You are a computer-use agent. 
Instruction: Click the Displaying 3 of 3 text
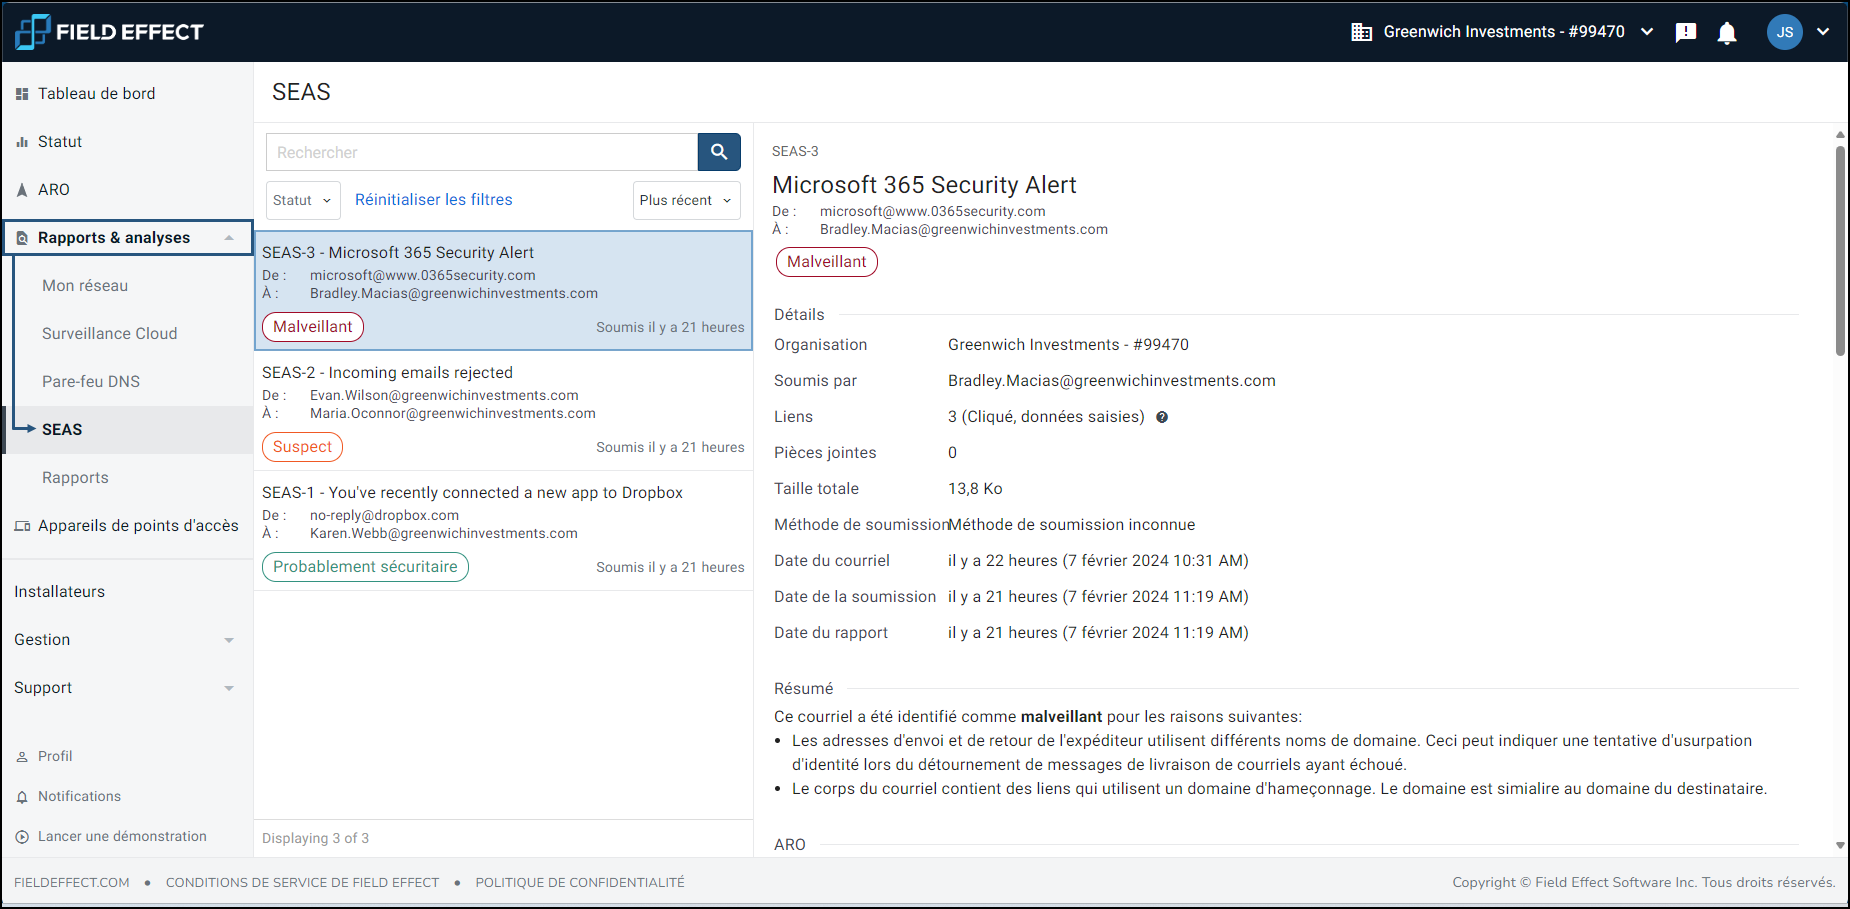point(315,839)
